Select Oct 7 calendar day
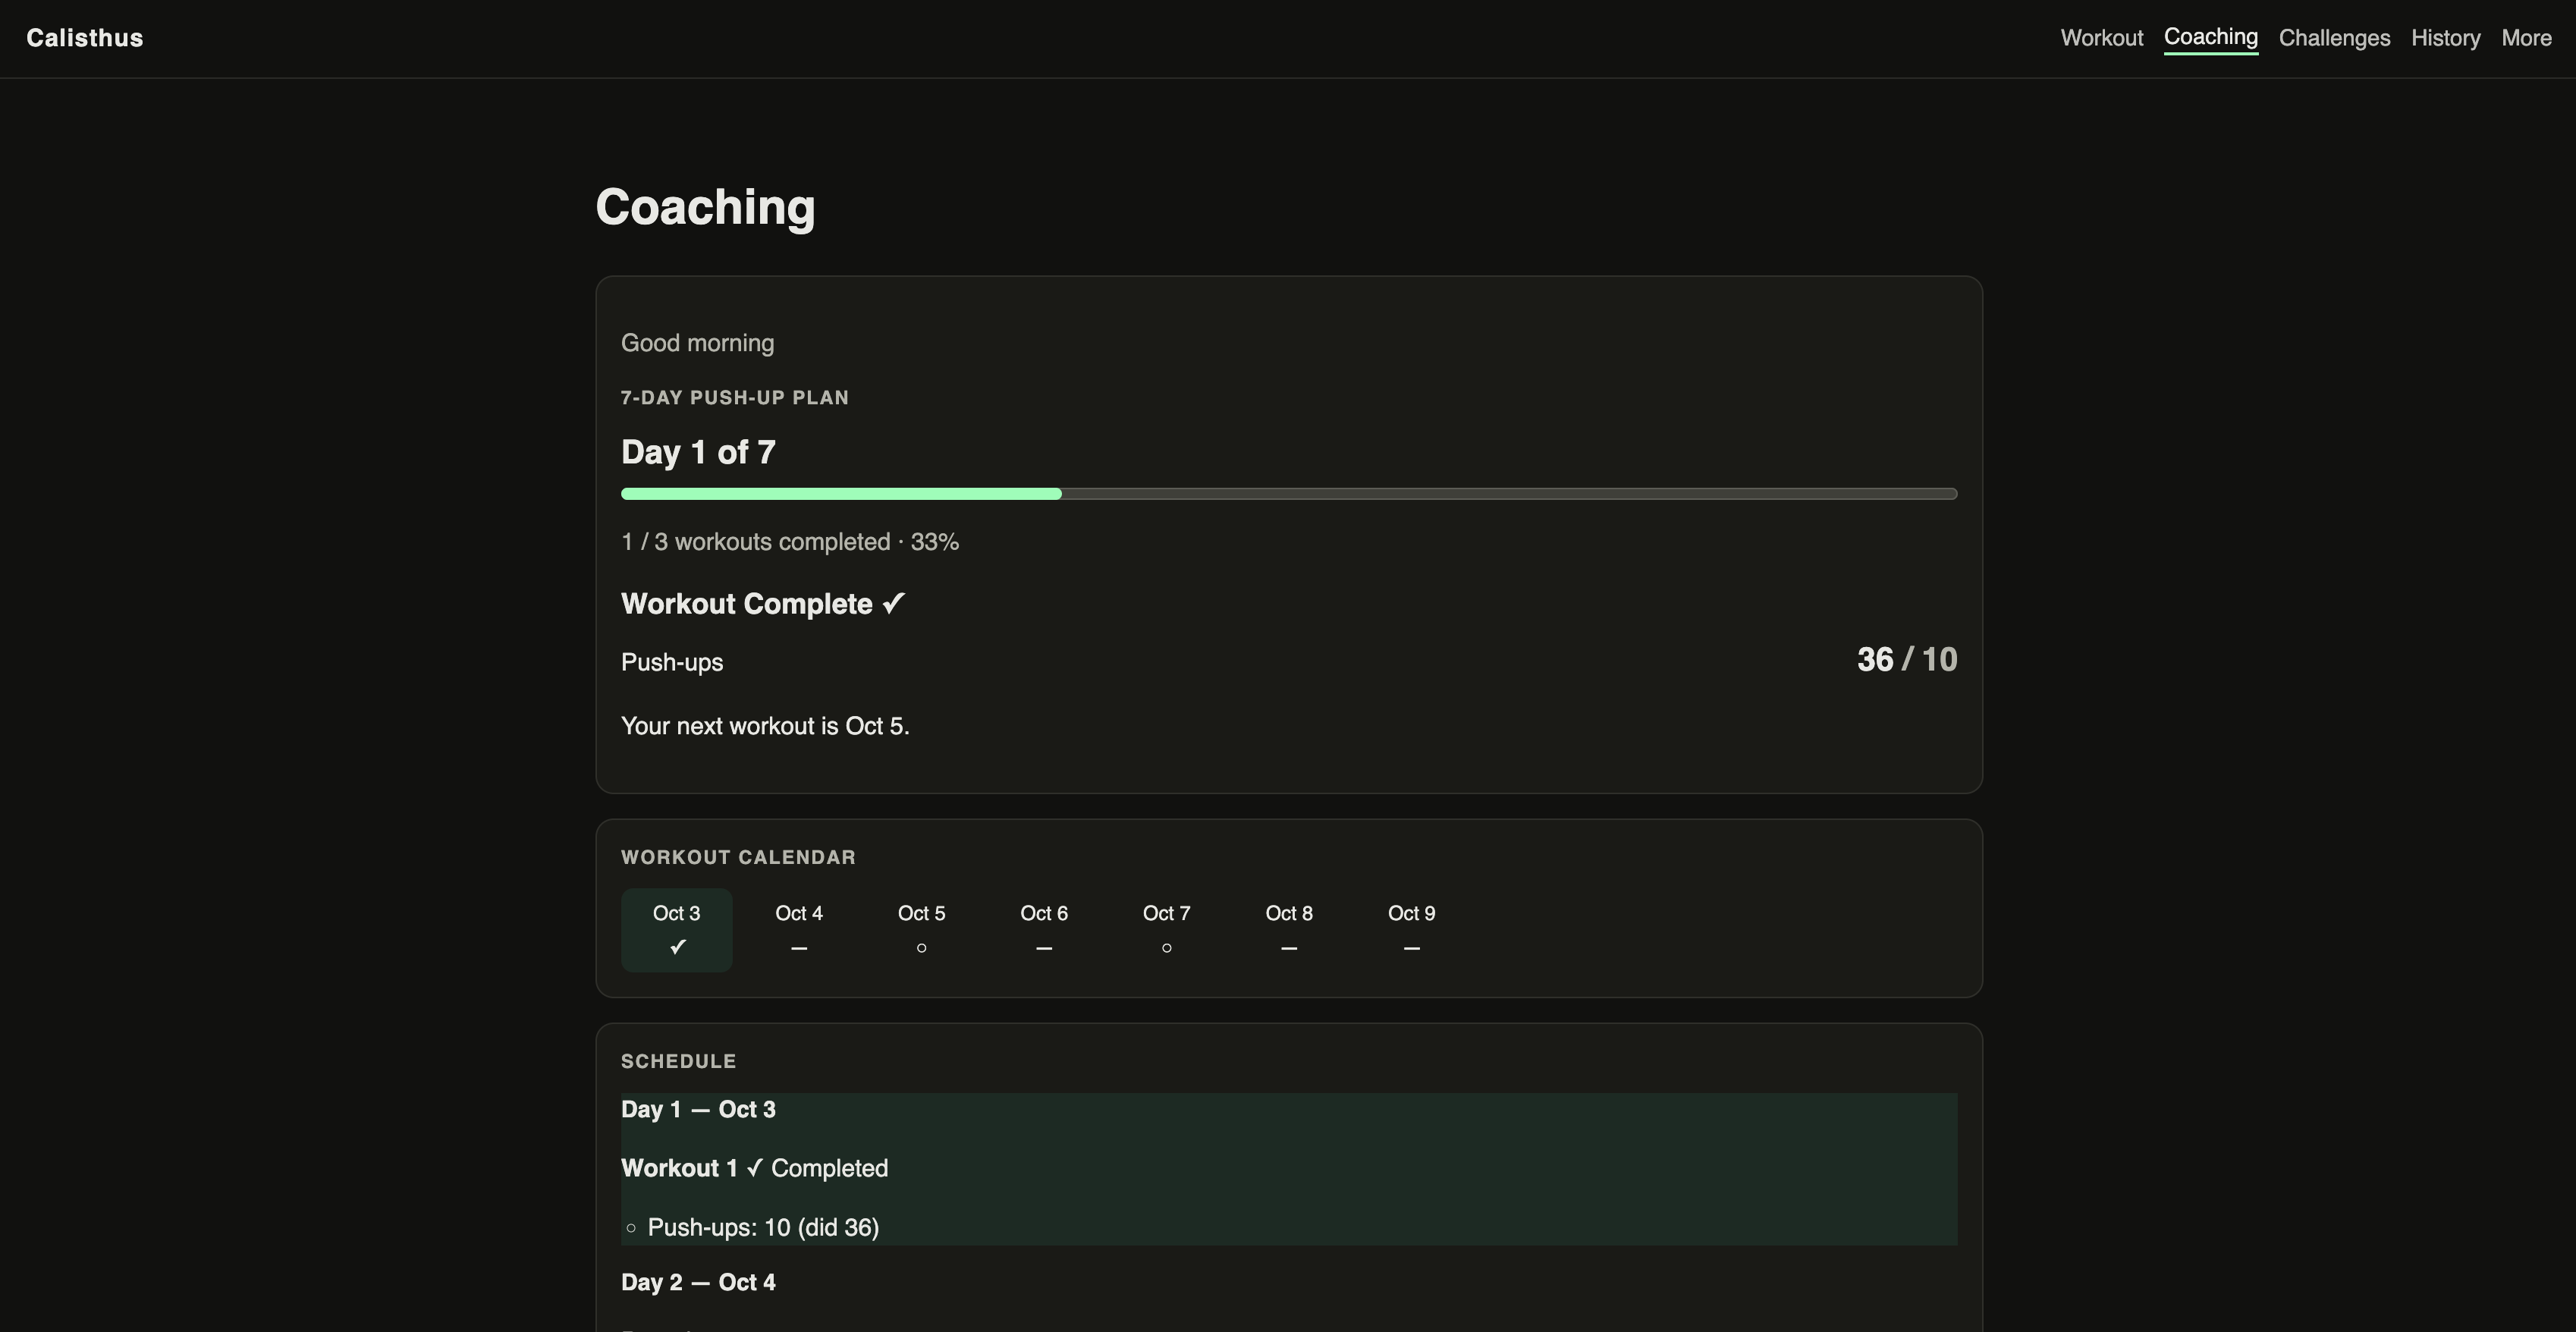This screenshot has width=2576, height=1332. pyautogui.click(x=1166, y=929)
